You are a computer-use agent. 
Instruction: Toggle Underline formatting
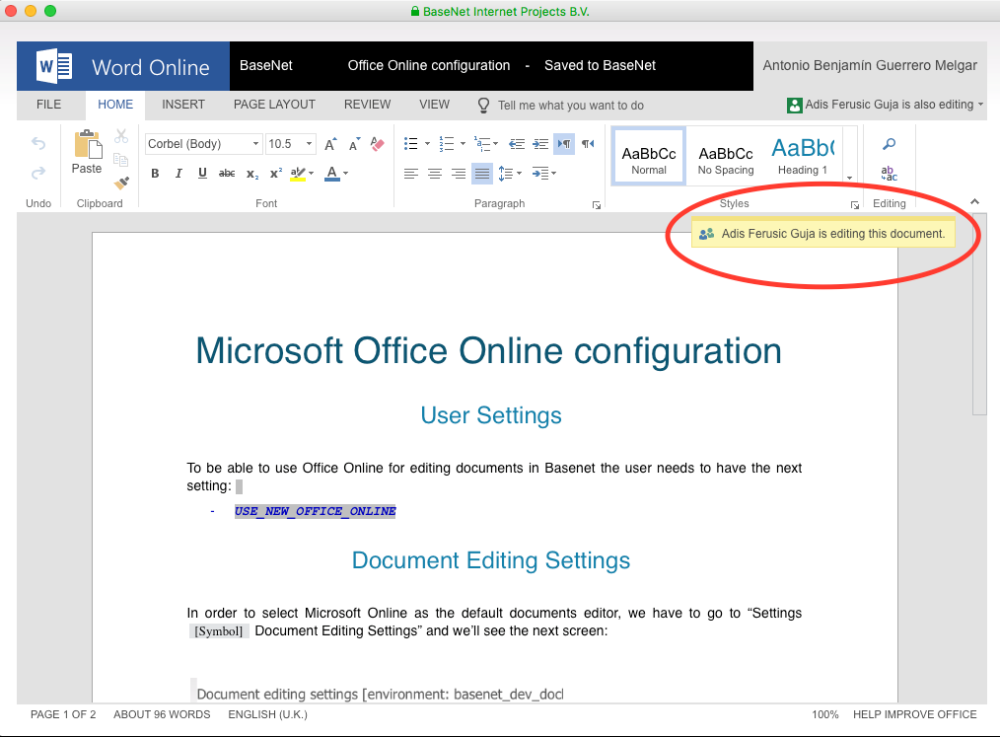pyautogui.click(x=202, y=173)
